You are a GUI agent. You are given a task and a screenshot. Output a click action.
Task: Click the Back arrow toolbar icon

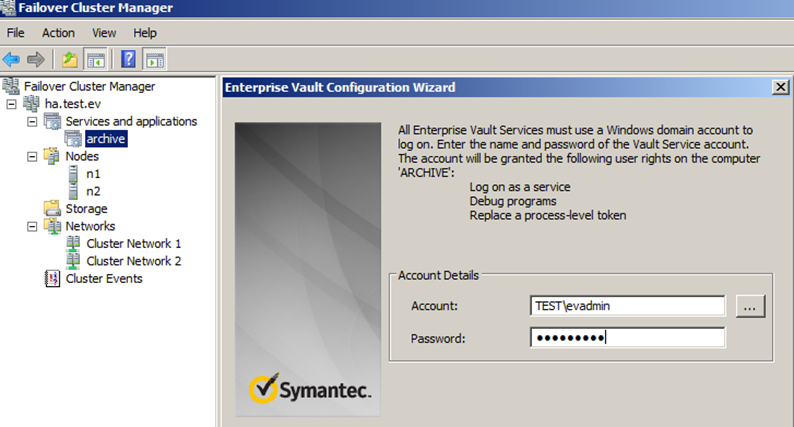(11, 59)
